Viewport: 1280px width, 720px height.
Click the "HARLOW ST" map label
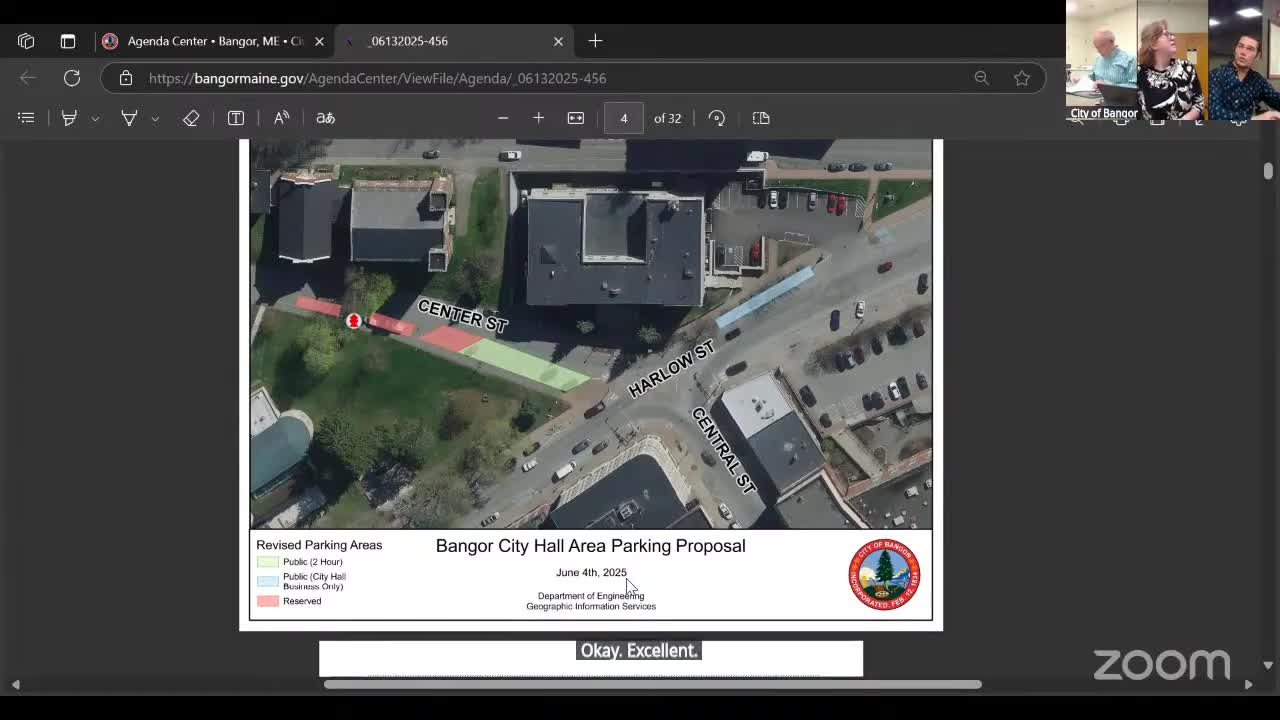pyautogui.click(x=672, y=368)
